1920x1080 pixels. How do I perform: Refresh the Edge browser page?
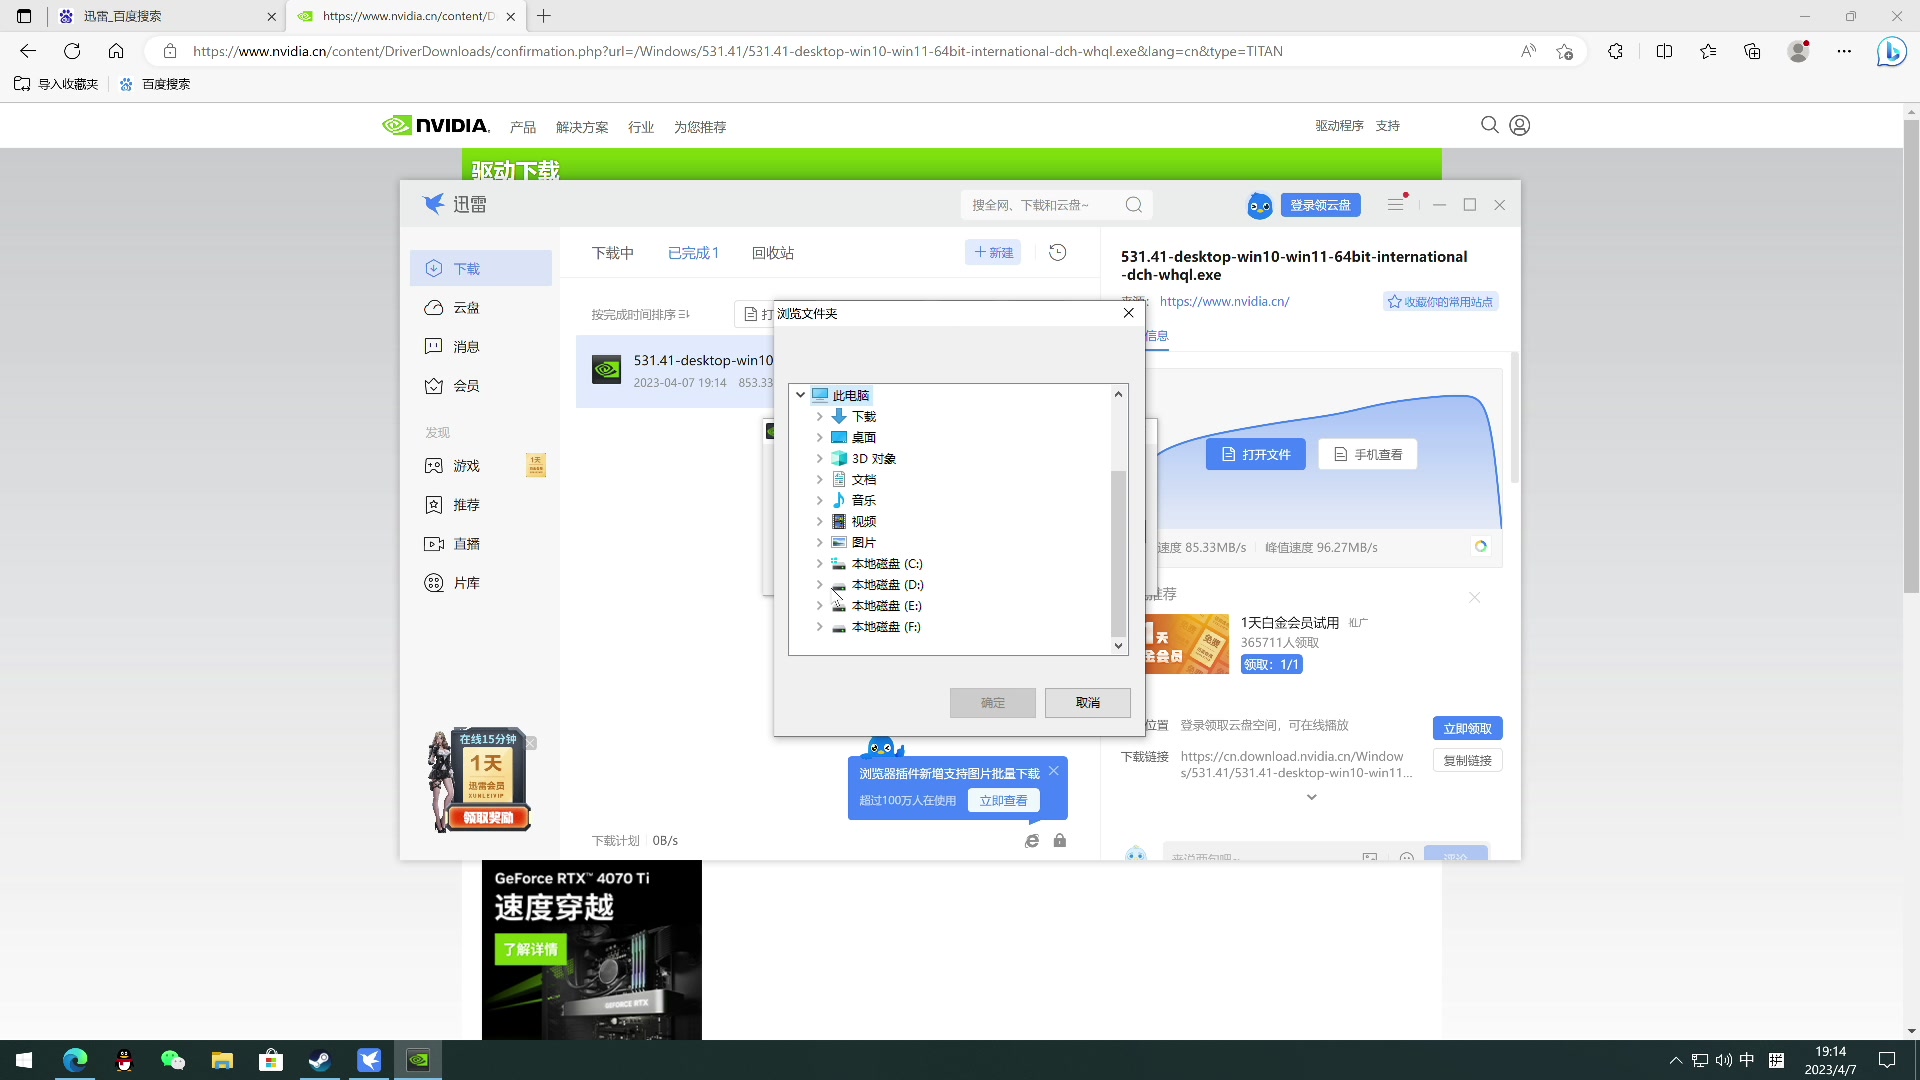72,51
